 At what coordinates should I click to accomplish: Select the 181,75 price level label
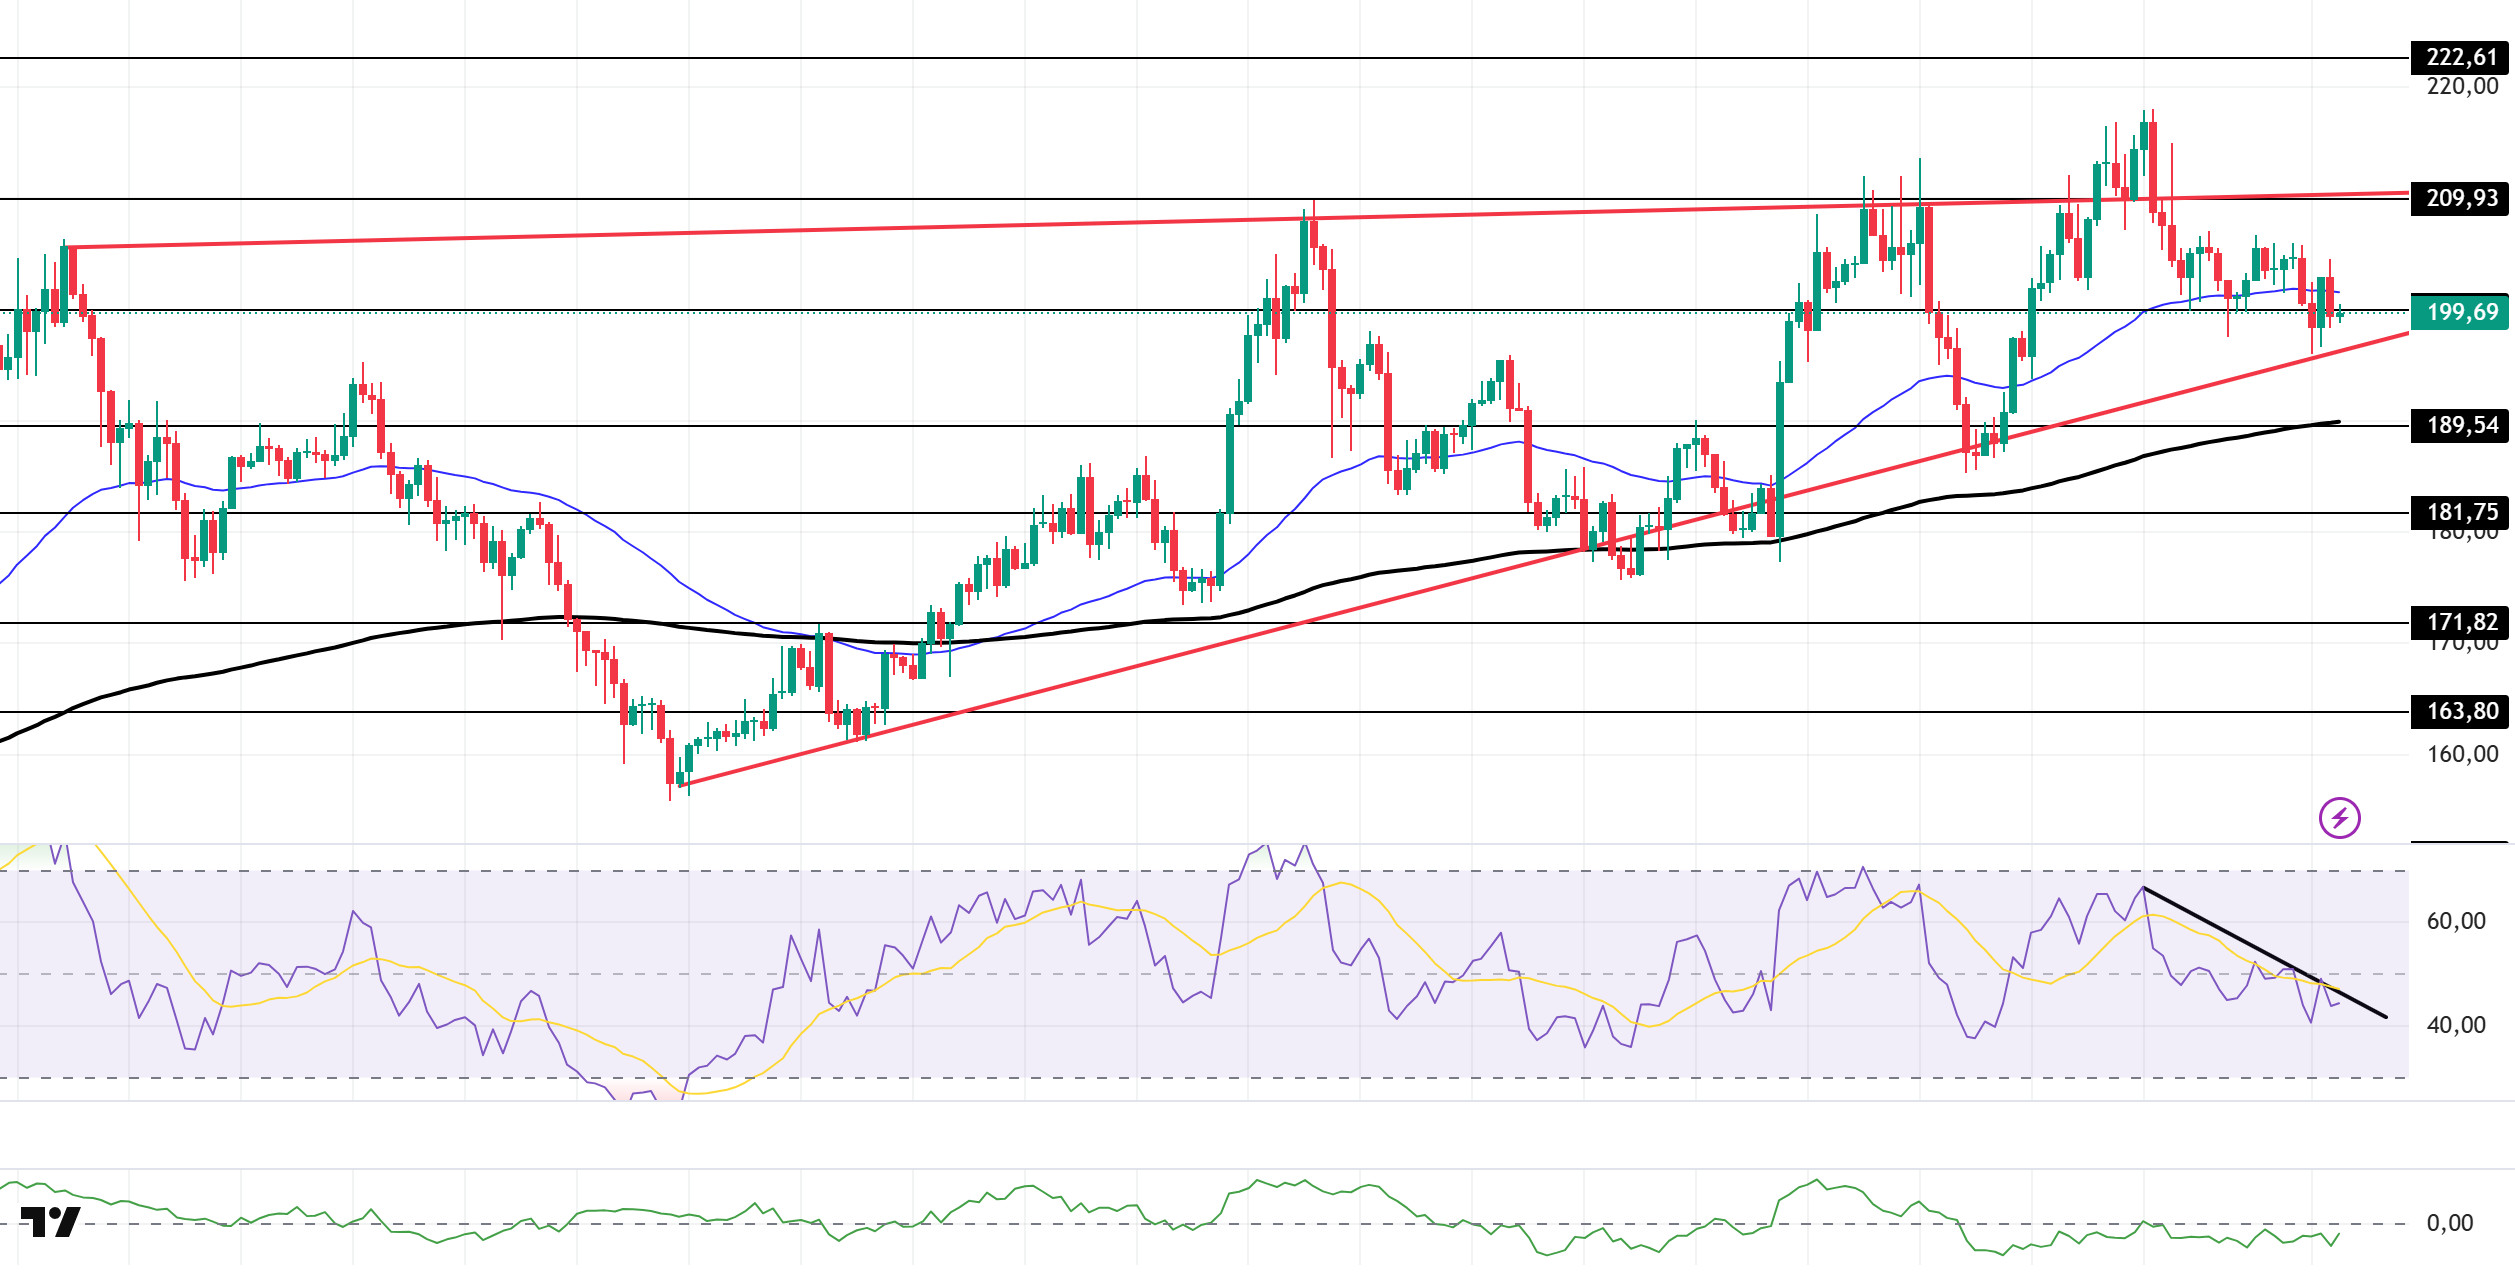2461,512
